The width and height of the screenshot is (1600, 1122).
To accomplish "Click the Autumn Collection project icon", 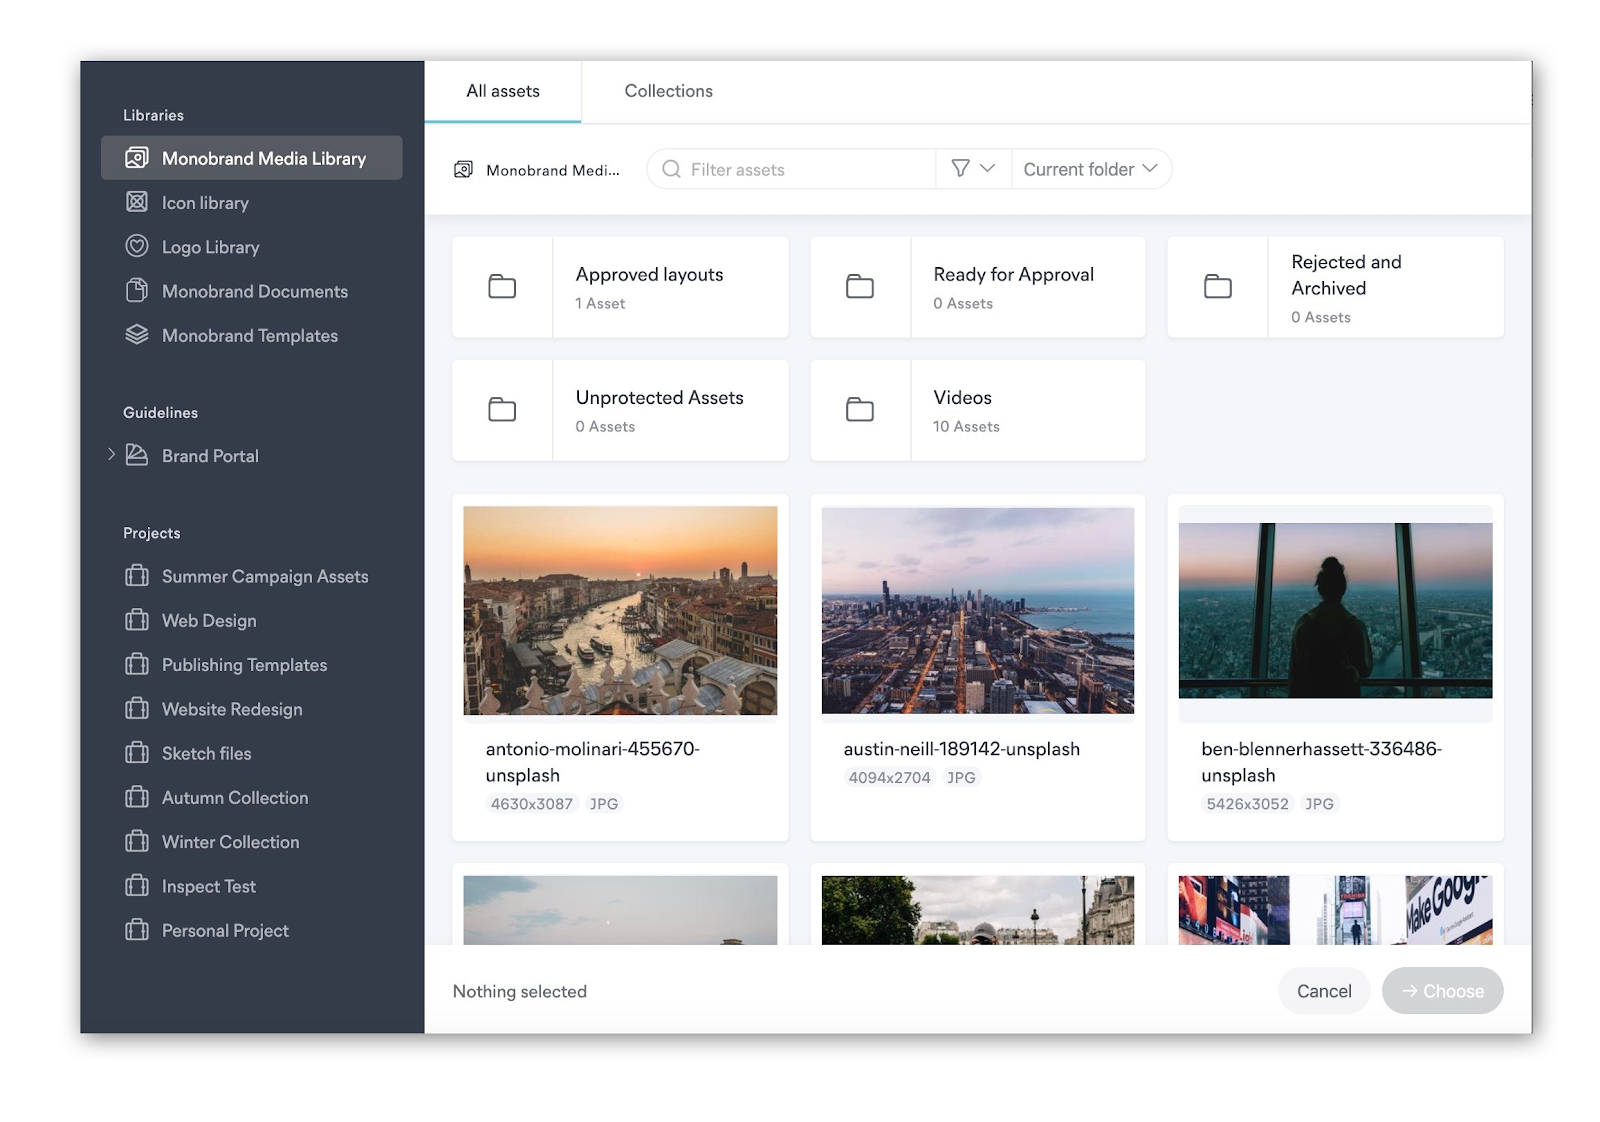I will [x=137, y=797].
